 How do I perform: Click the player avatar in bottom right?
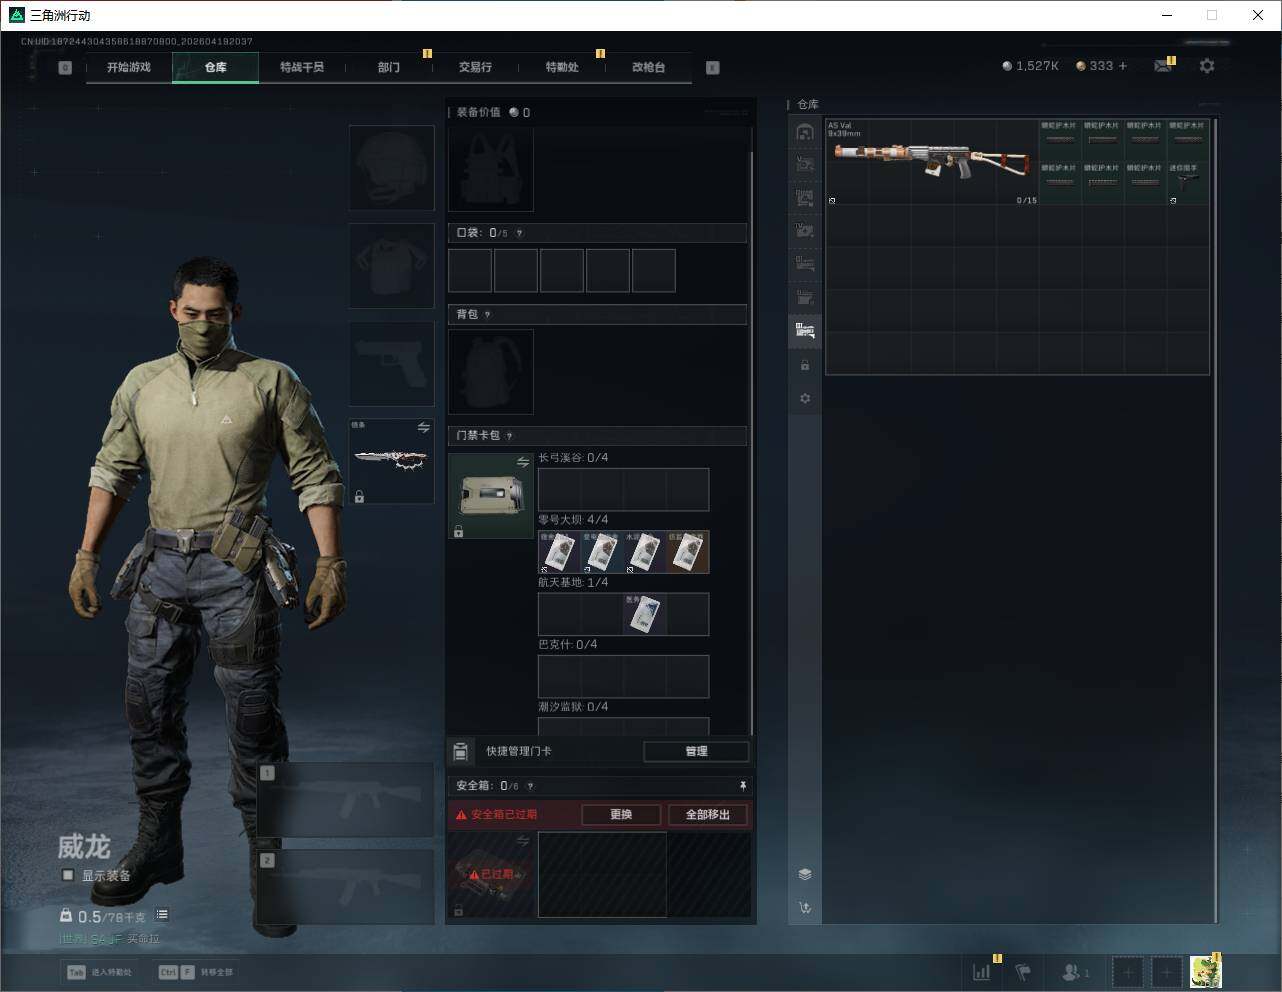[x=1205, y=971]
